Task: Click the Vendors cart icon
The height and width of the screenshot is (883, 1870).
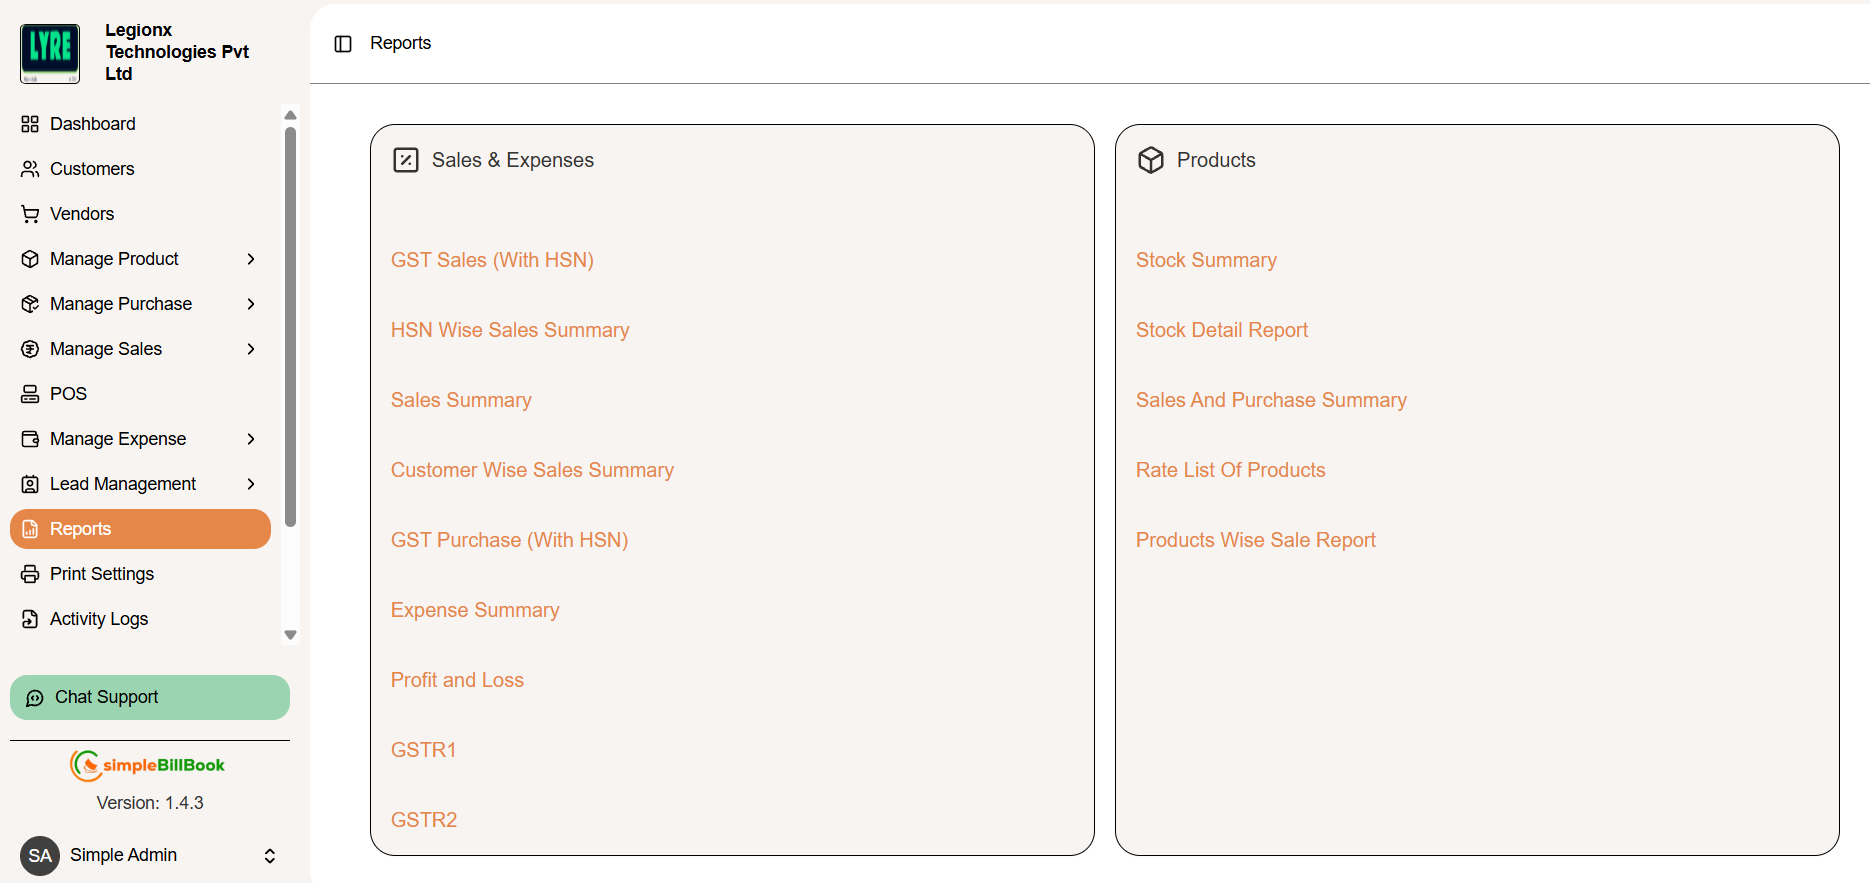Action: (x=30, y=214)
